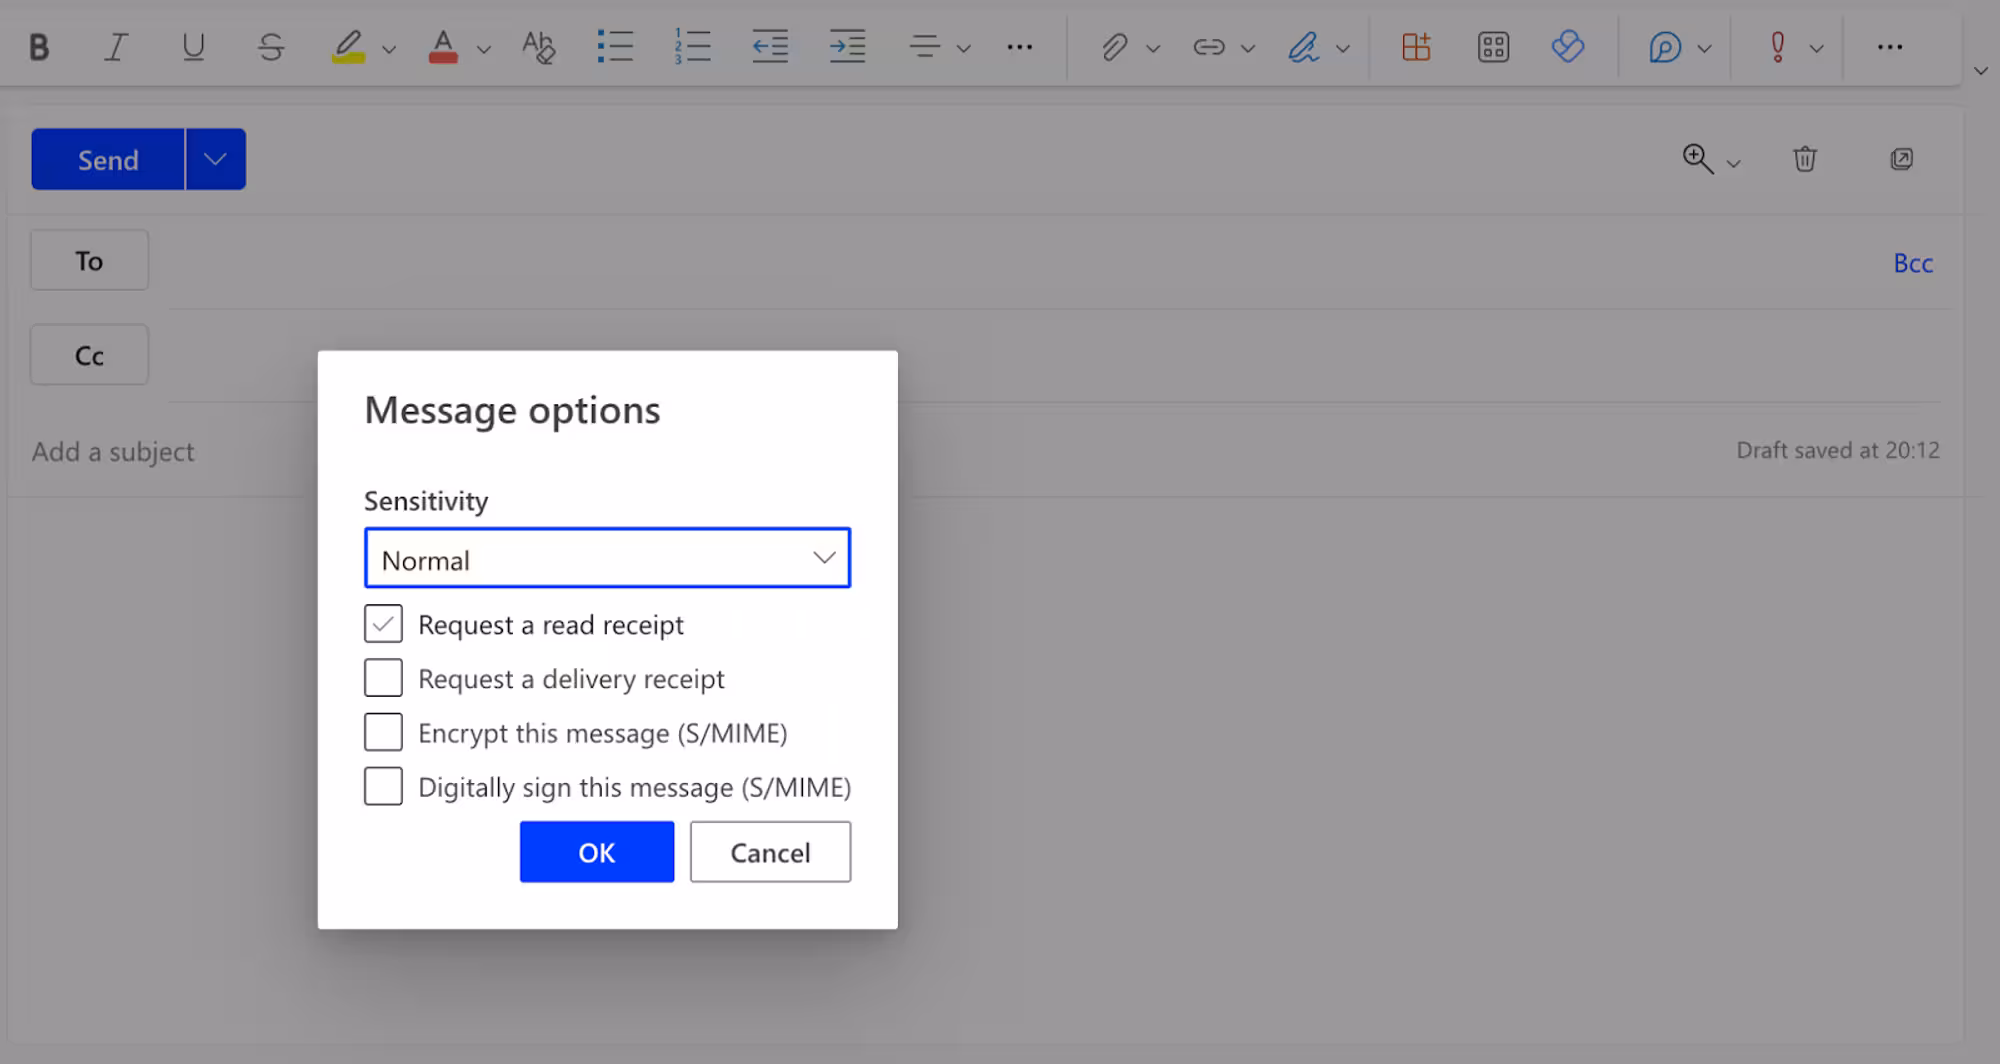Open the zoom level dropdown arrow
The width and height of the screenshot is (2000, 1064).
1734,163
